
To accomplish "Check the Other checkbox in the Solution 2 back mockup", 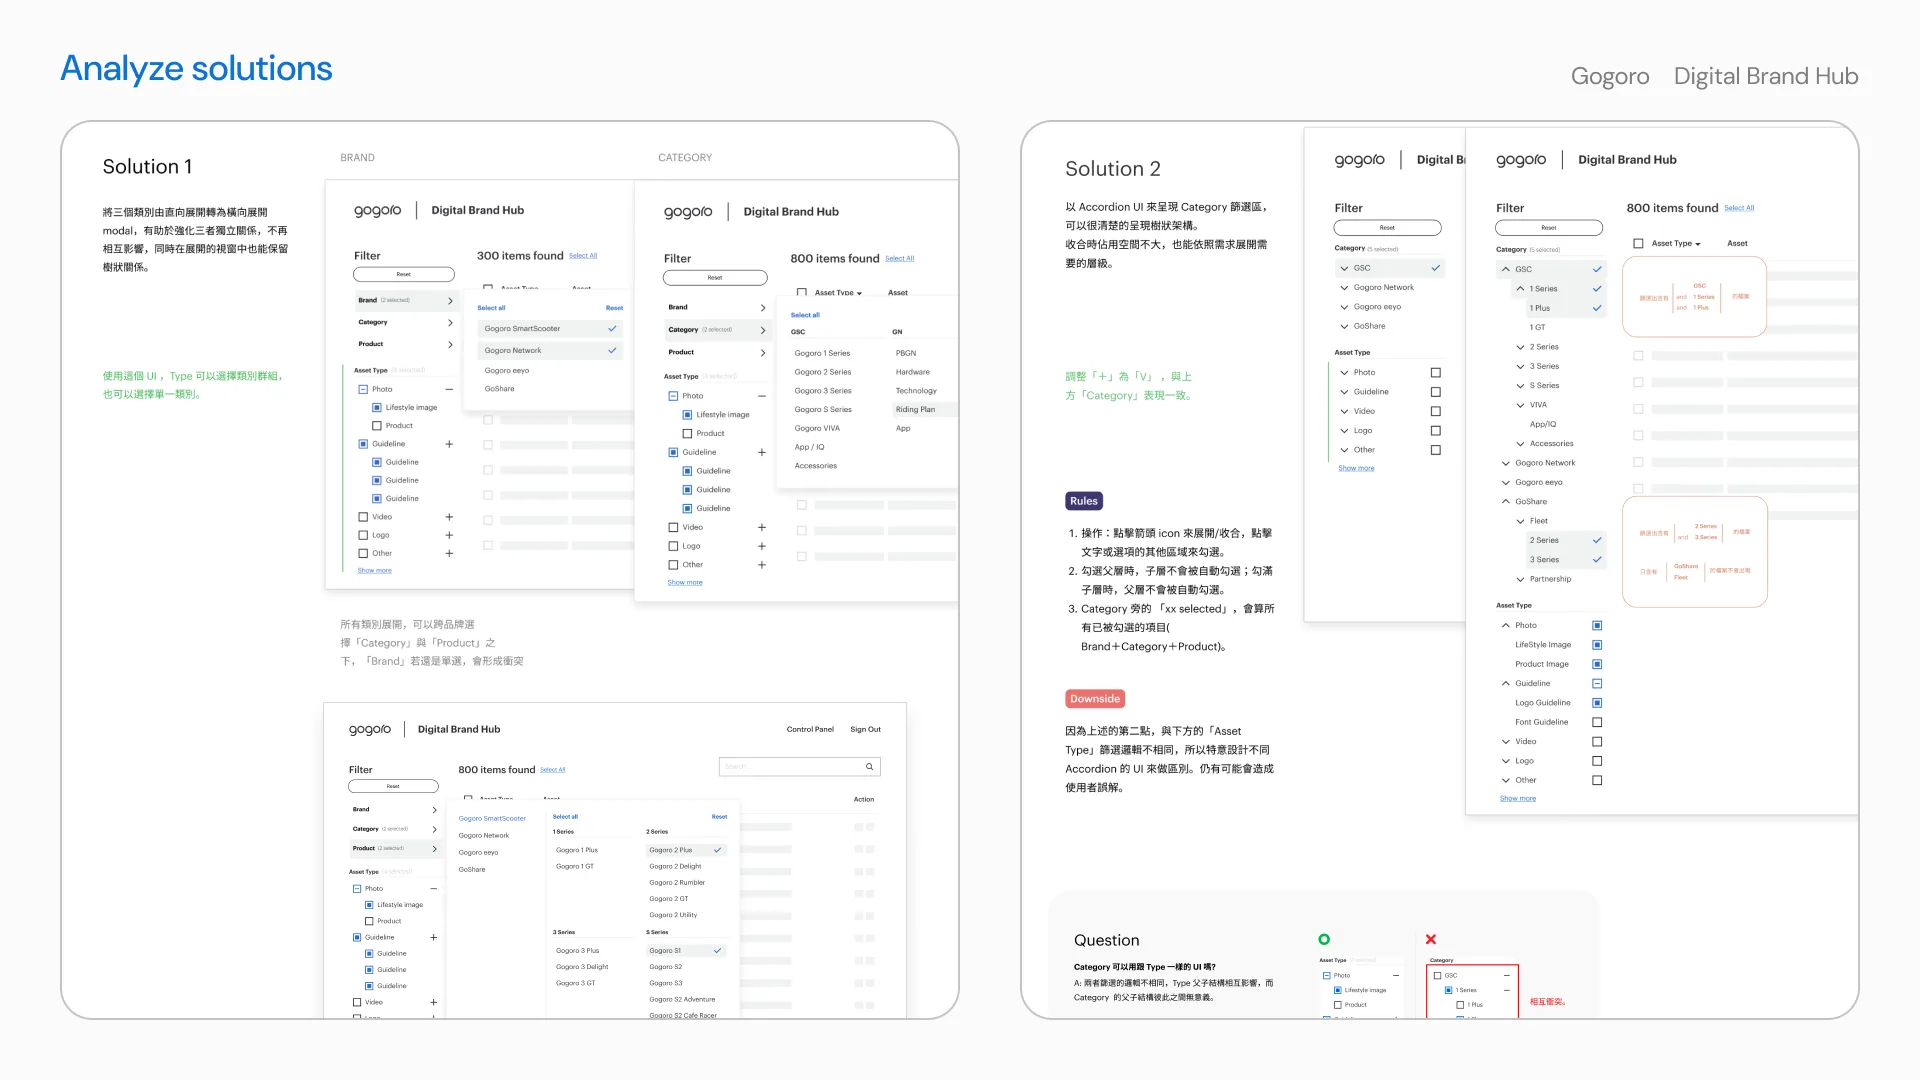I will [1436, 450].
